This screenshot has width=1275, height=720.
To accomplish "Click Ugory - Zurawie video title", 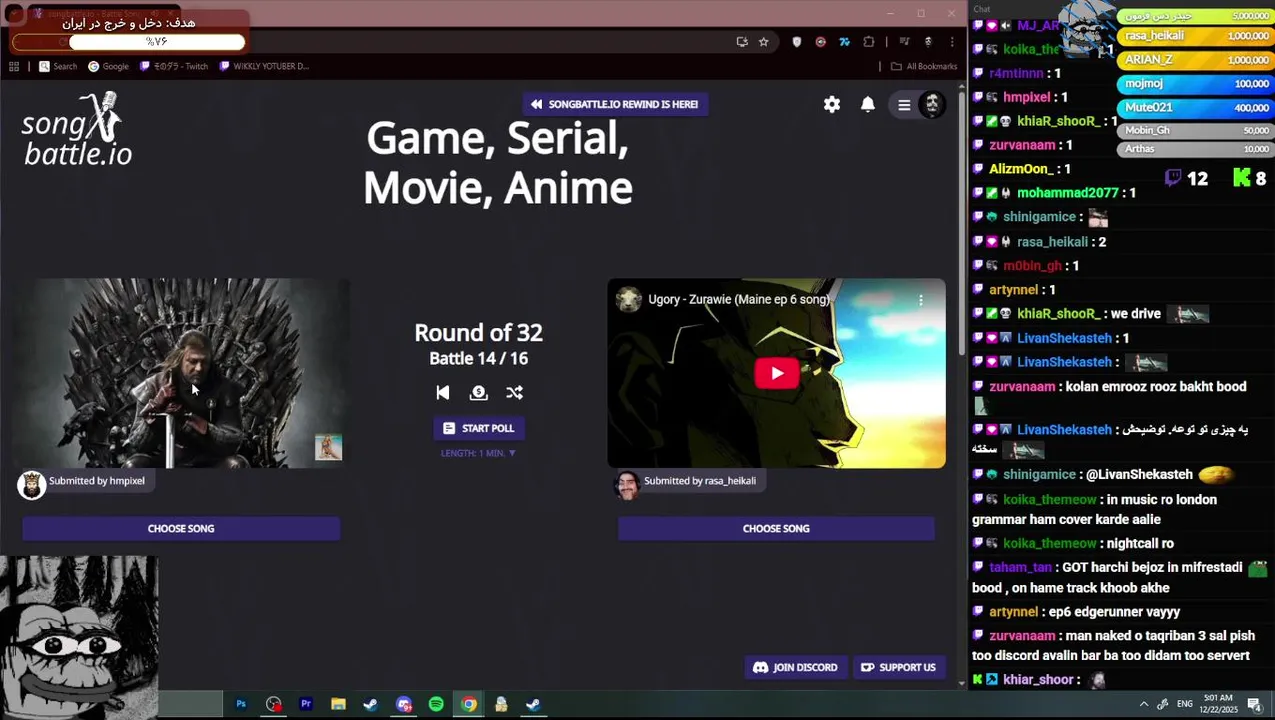I will pos(738,299).
